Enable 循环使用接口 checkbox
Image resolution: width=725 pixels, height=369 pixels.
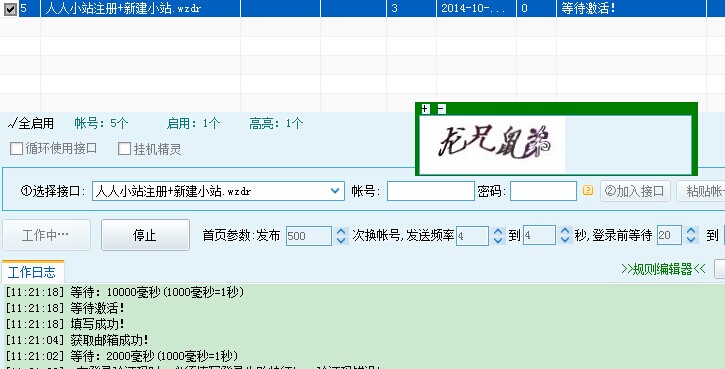click(16, 149)
